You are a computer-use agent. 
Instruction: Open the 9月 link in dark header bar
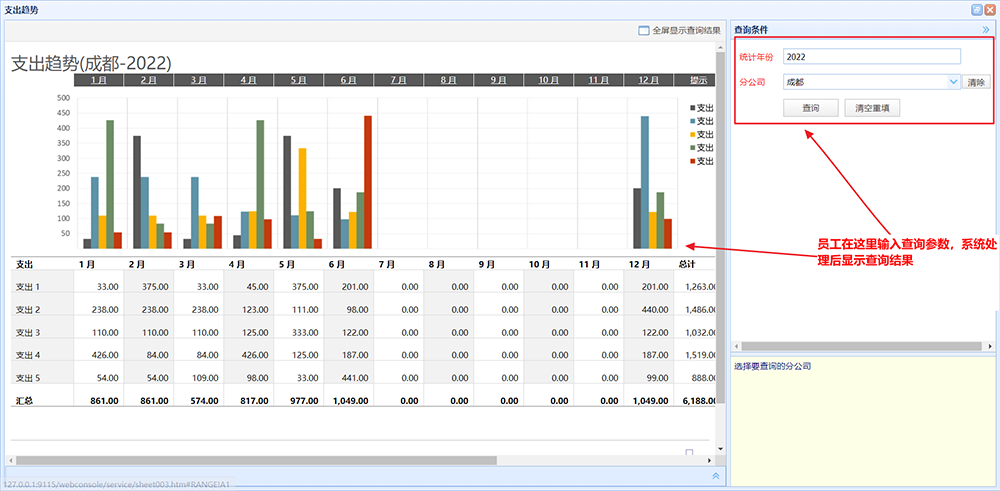498,80
